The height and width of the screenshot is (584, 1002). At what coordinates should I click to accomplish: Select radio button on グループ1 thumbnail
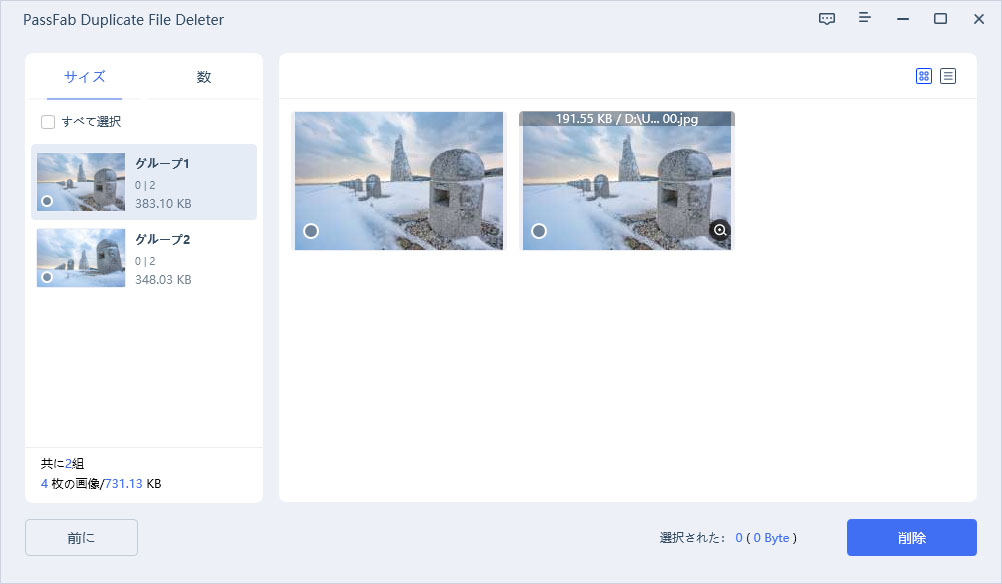47,201
